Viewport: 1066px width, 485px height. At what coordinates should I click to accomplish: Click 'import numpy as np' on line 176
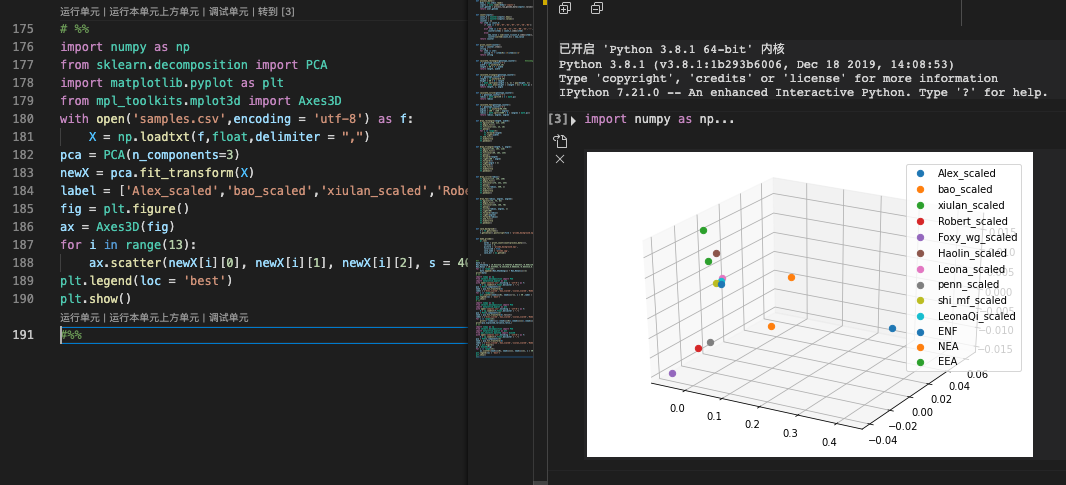[125, 47]
